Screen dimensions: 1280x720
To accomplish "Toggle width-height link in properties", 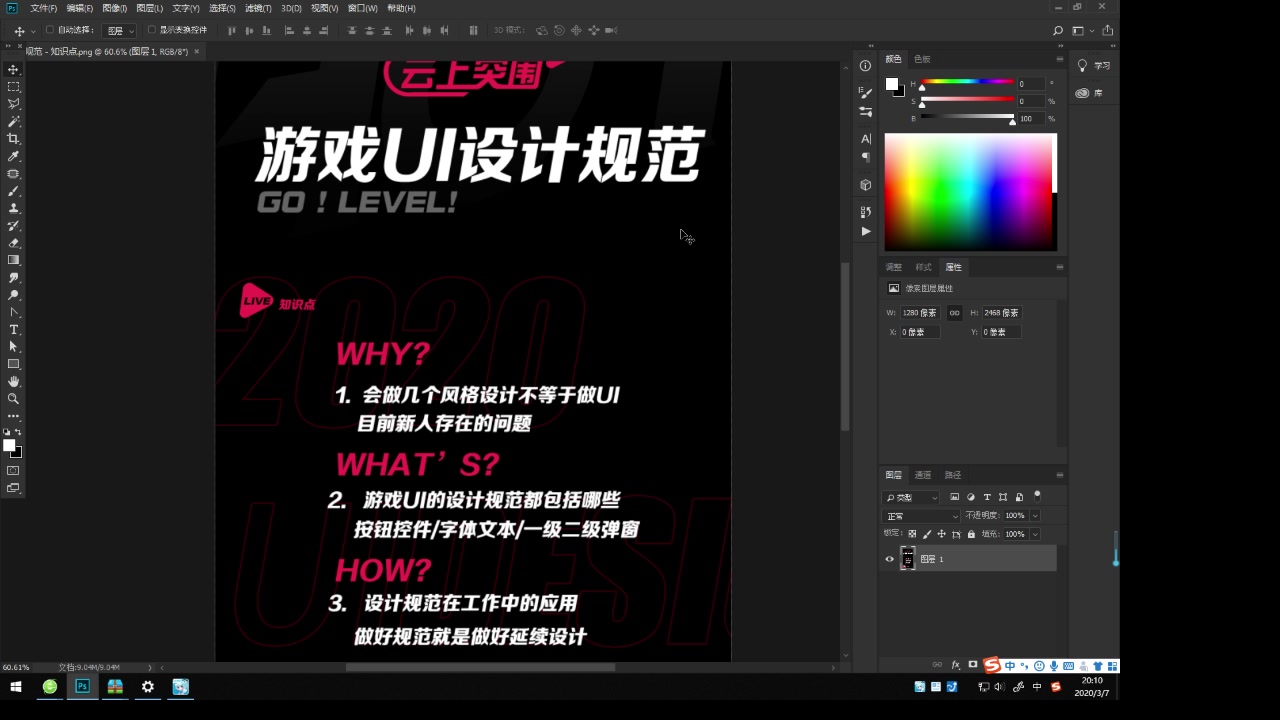I will click(954, 313).
